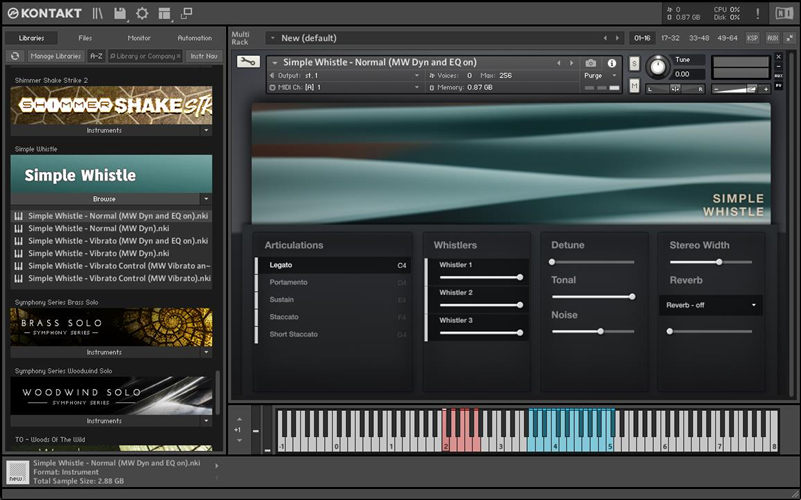The width and height of the screenshot is (801, 500).
Task: Open the library browser icon
Action: pos(97,13)
